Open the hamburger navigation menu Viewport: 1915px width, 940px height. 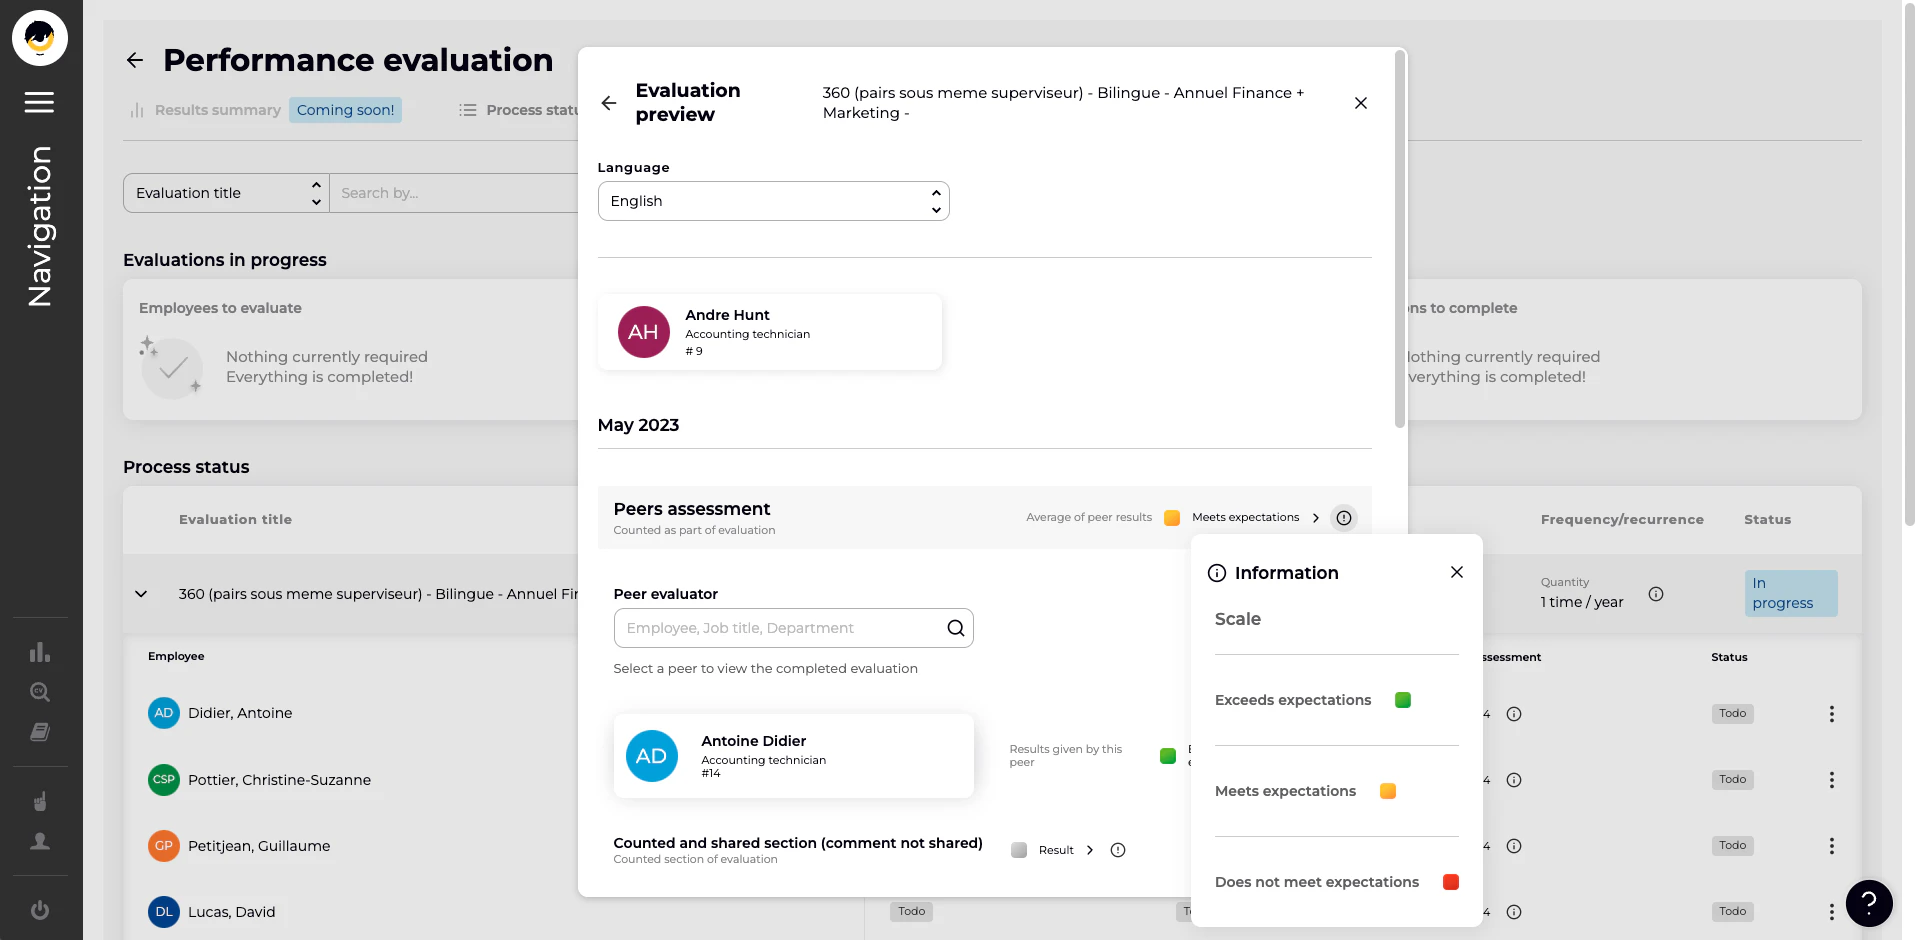pos(40,102)
